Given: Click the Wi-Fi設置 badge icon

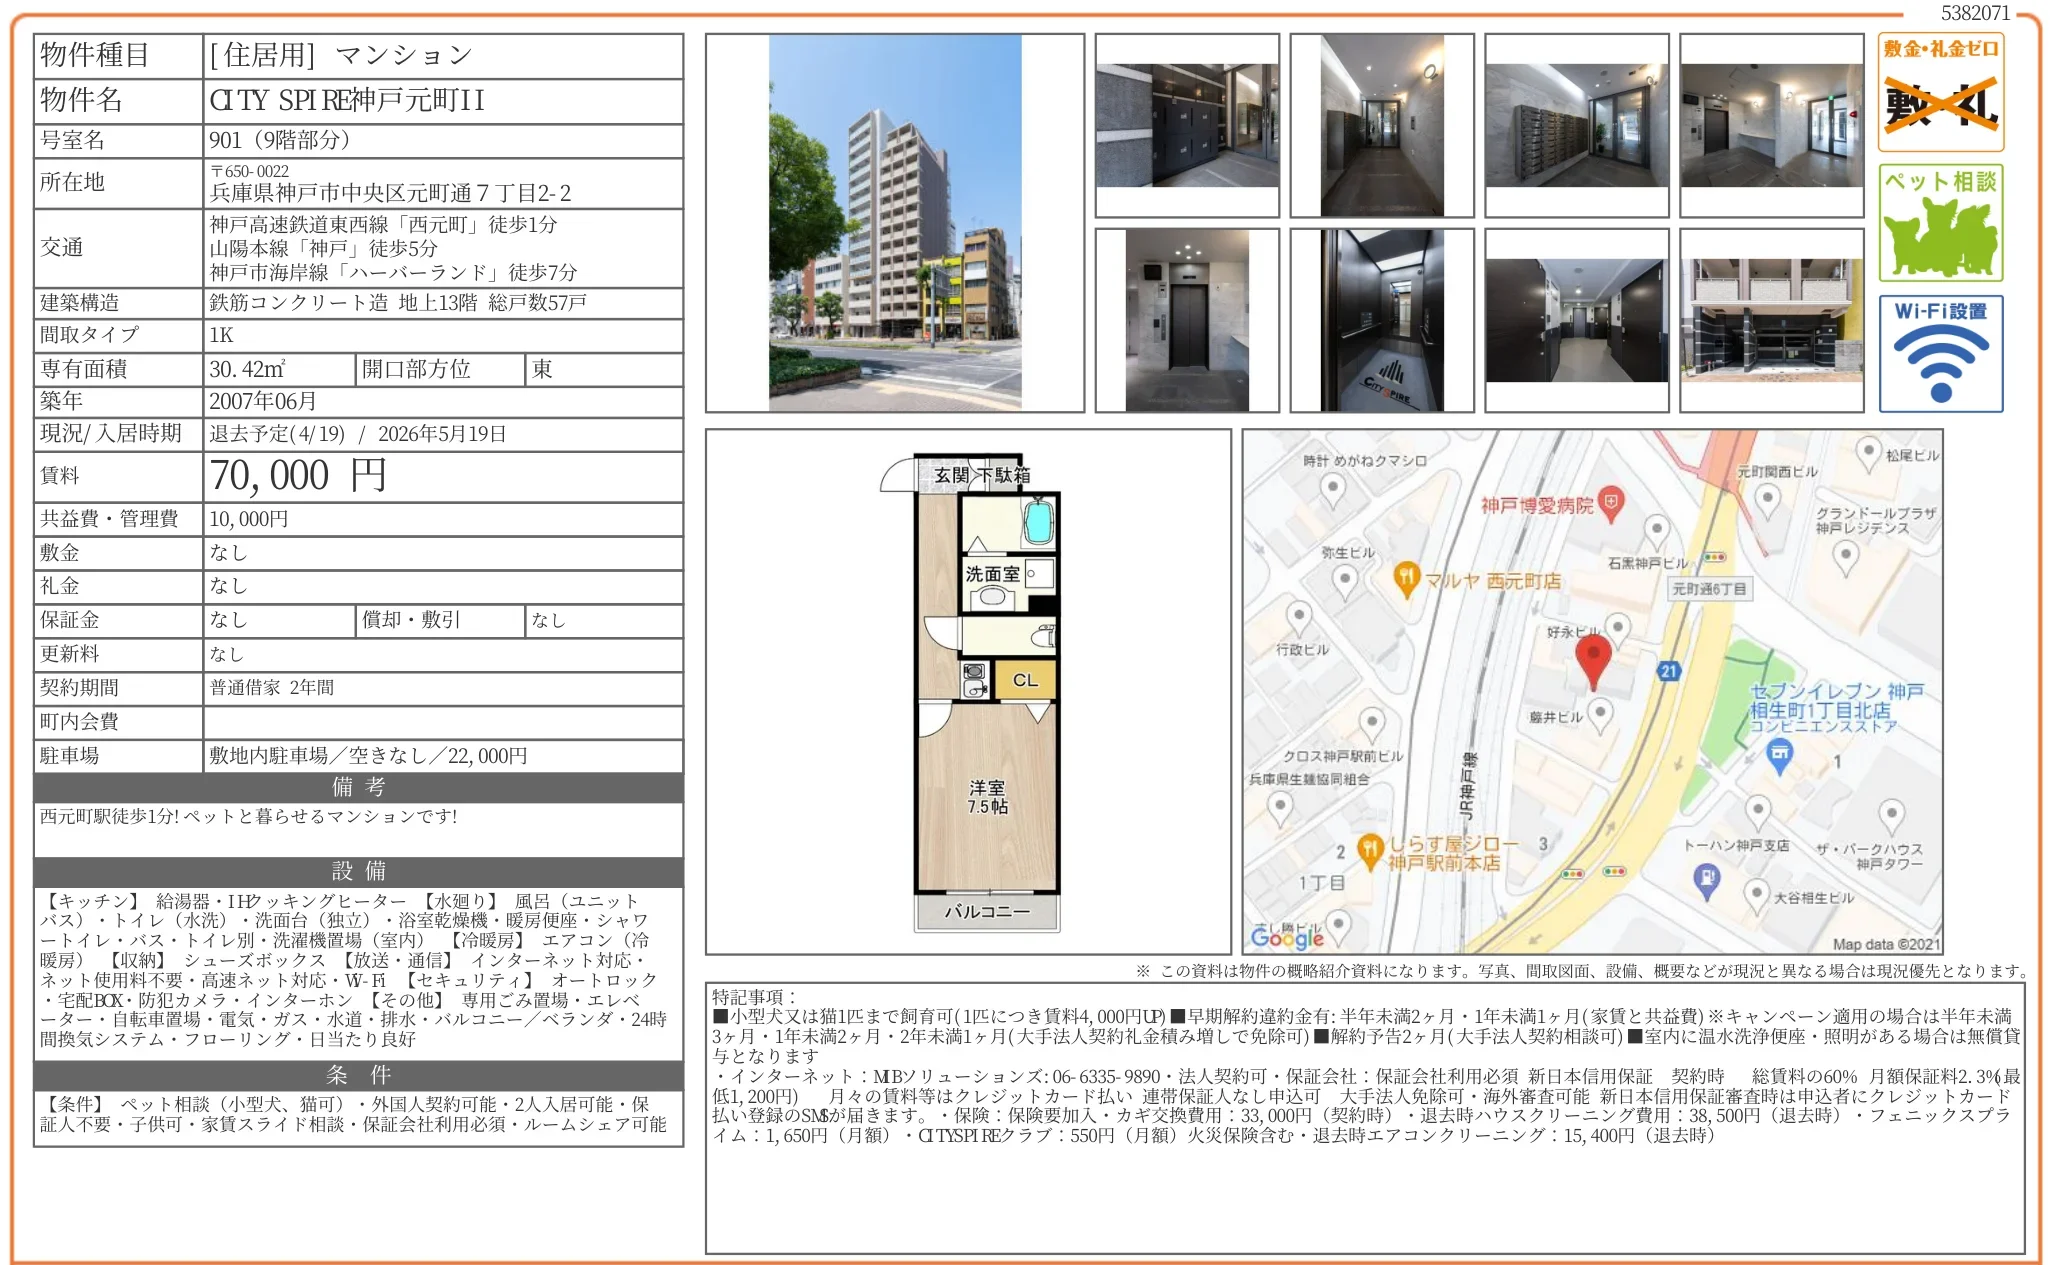Looking at the screenshot, I should click(x=1940, y=353).
